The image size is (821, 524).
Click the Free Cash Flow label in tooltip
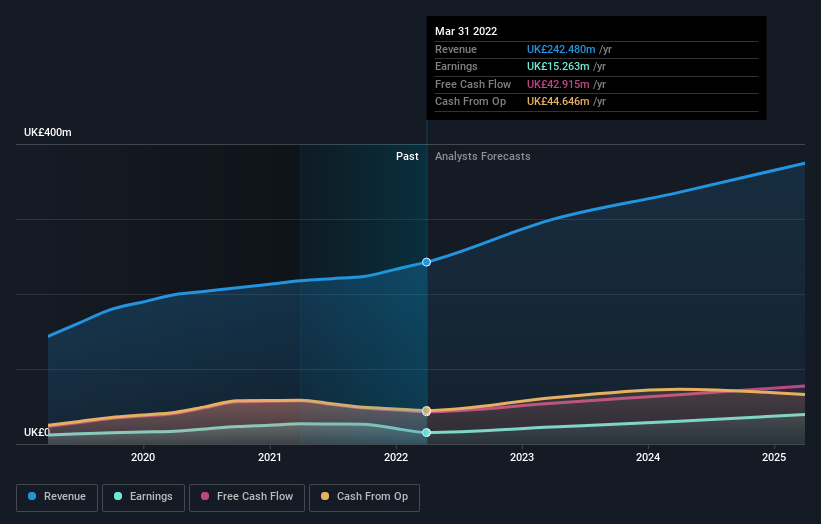tap(473, 84)
